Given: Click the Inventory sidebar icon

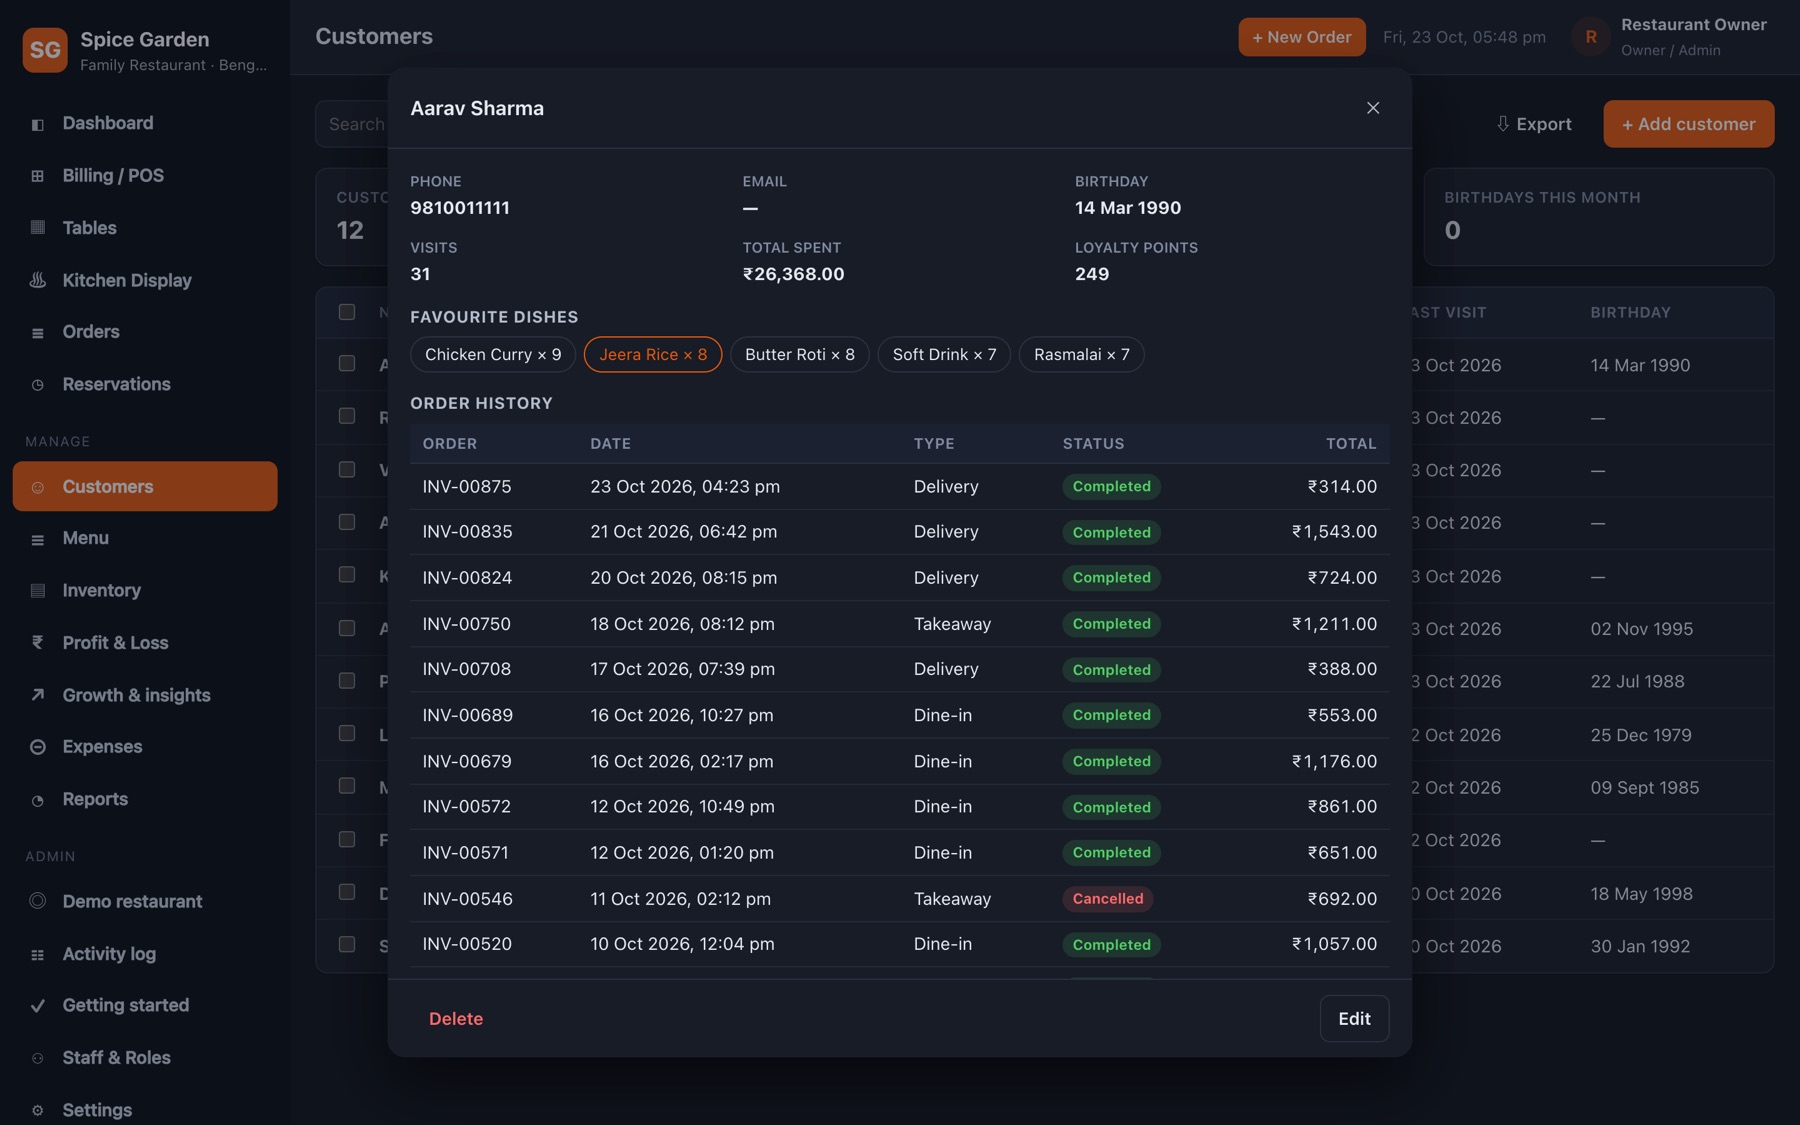Looking at the screenshot, I should point(37,591).
